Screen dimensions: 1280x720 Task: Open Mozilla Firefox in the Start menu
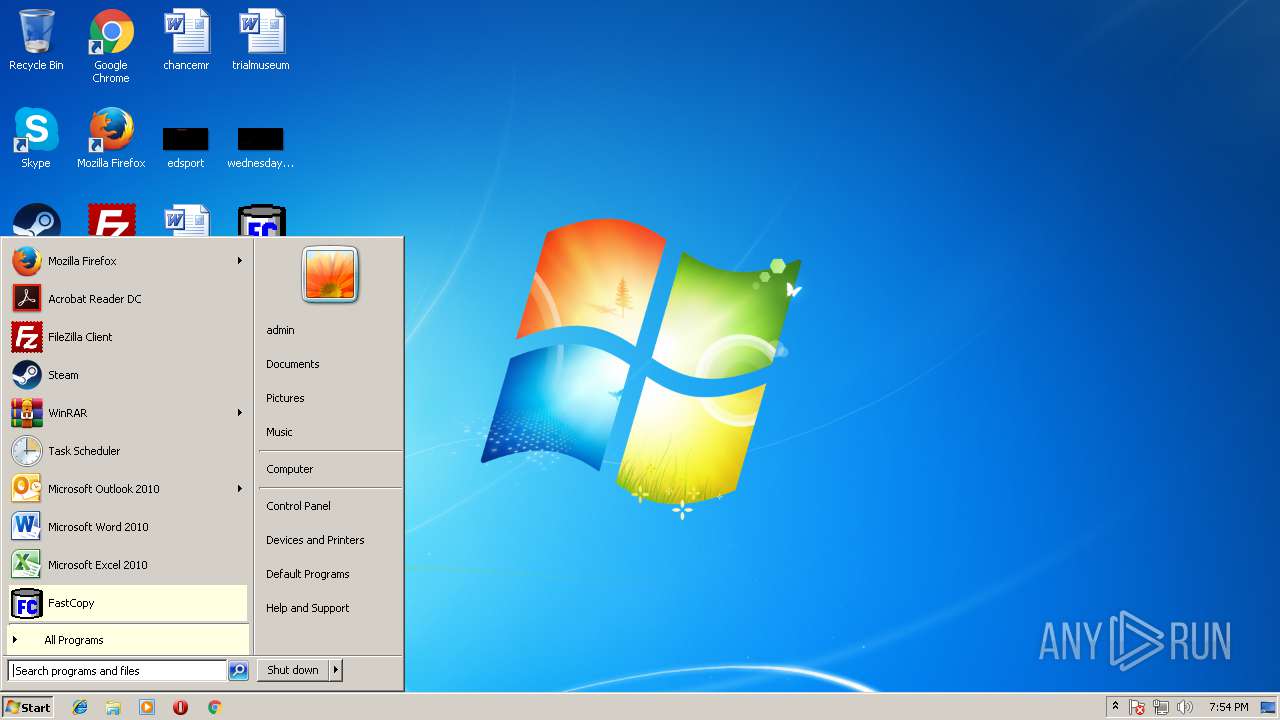click(127, 261)
